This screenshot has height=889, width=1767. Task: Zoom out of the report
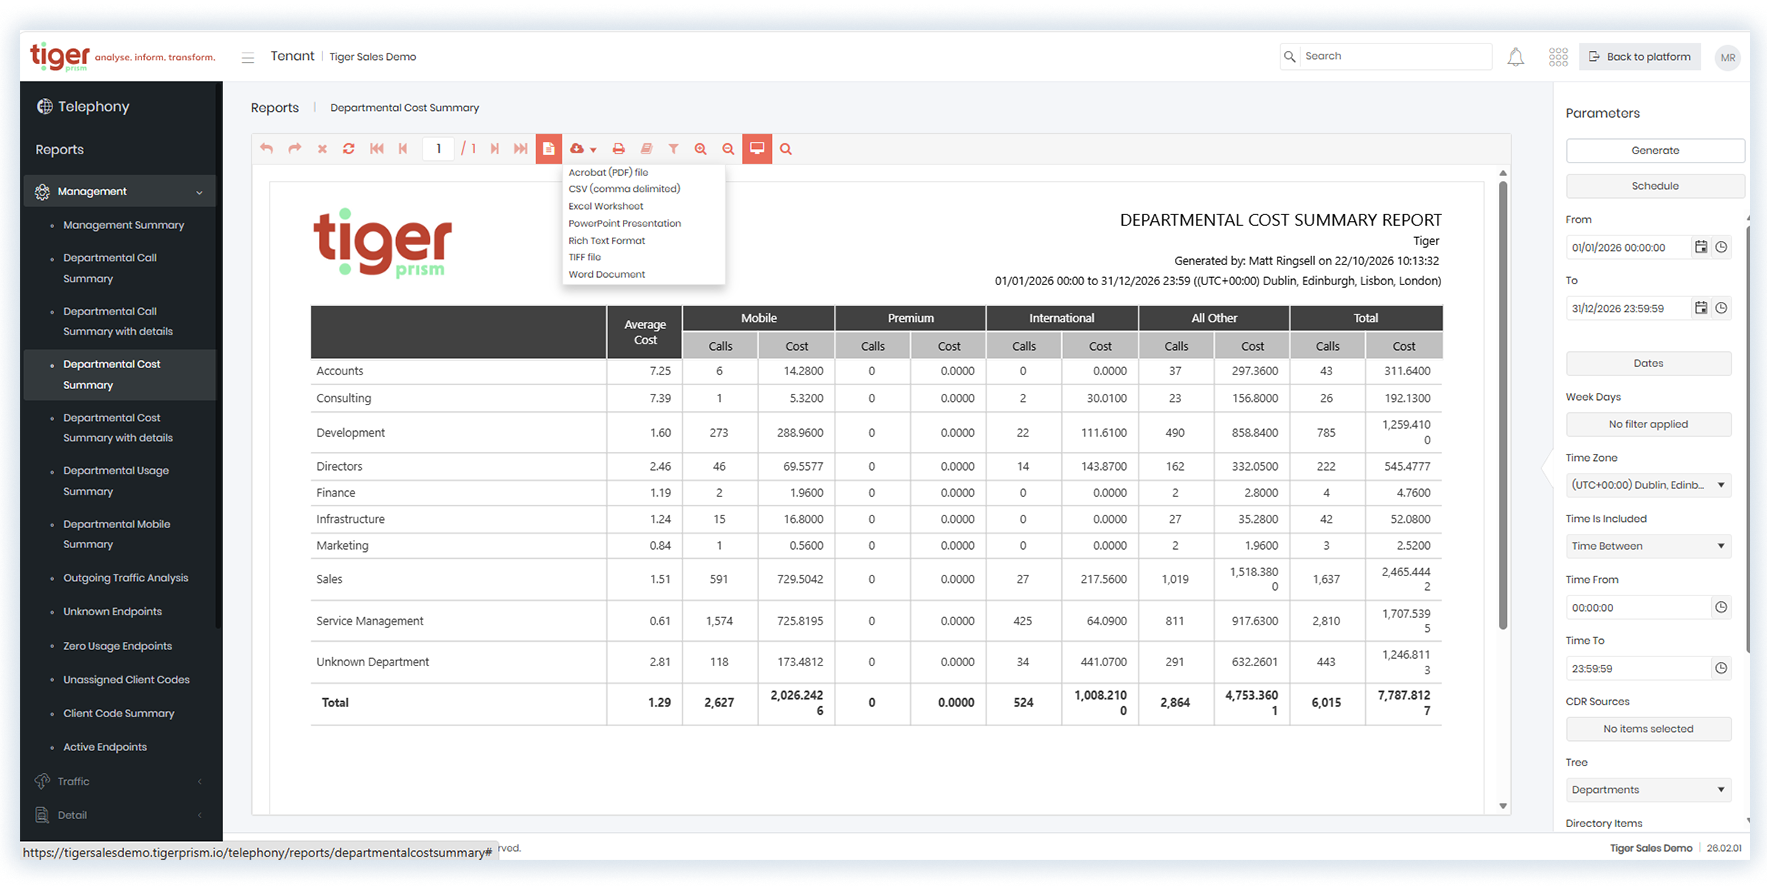[x=728, y=149]
